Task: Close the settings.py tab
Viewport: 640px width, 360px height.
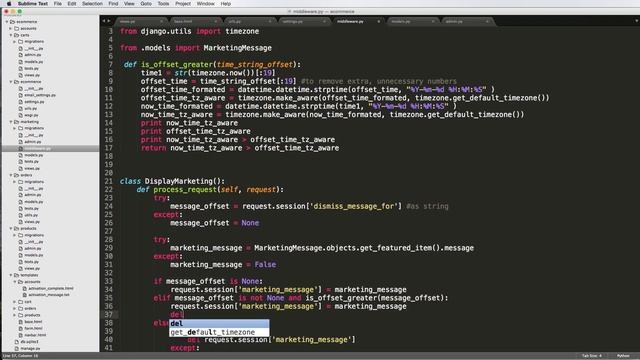Action: point(324,21)
